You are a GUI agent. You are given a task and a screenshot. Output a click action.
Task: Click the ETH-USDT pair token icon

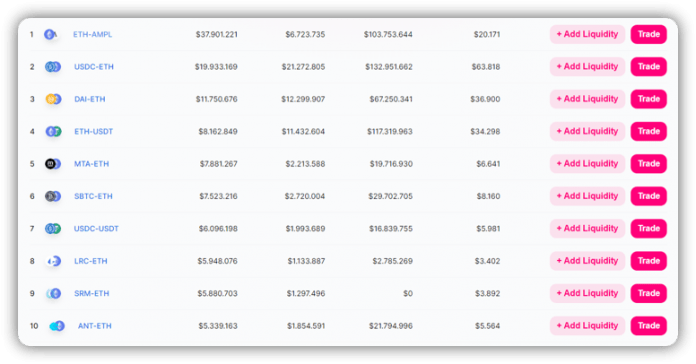(x=53, y=131)
